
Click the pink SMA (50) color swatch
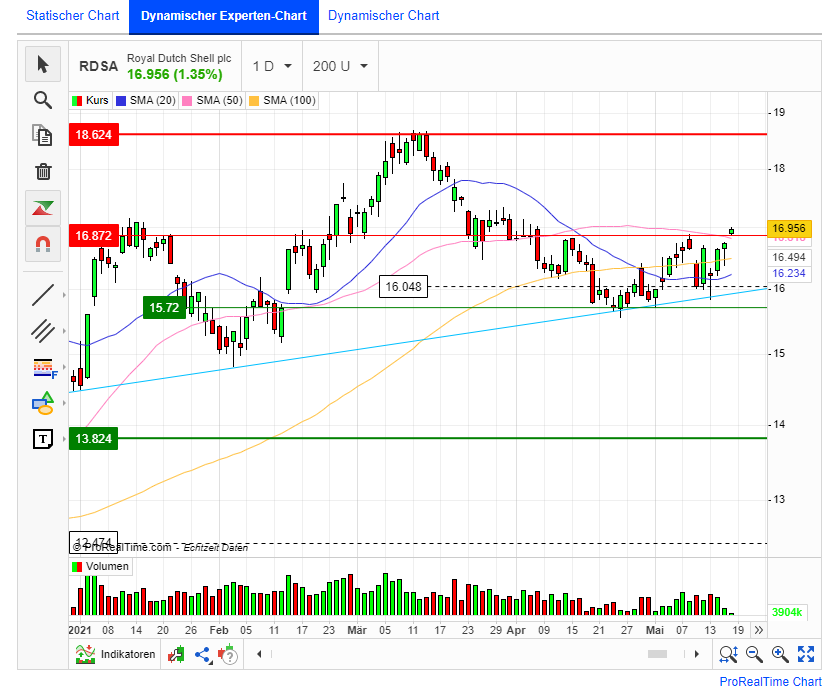187,101
